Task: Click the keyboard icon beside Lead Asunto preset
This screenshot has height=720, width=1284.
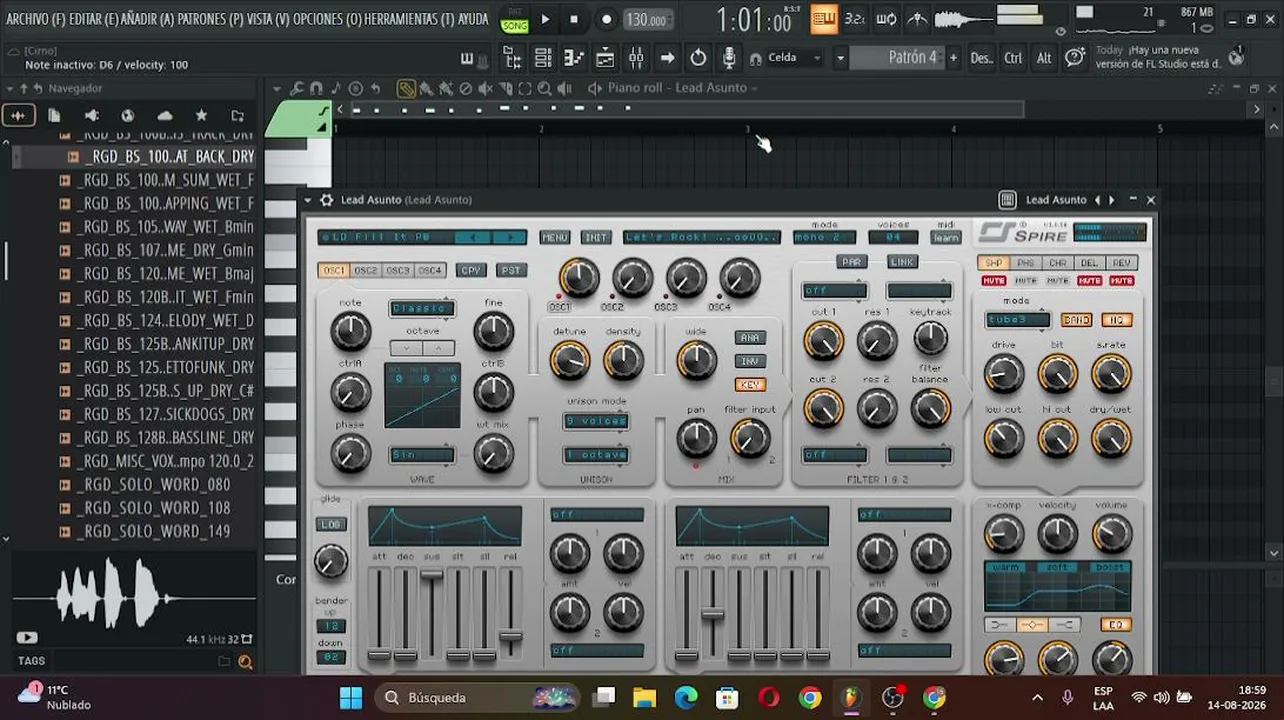Action: [1008, 200]
